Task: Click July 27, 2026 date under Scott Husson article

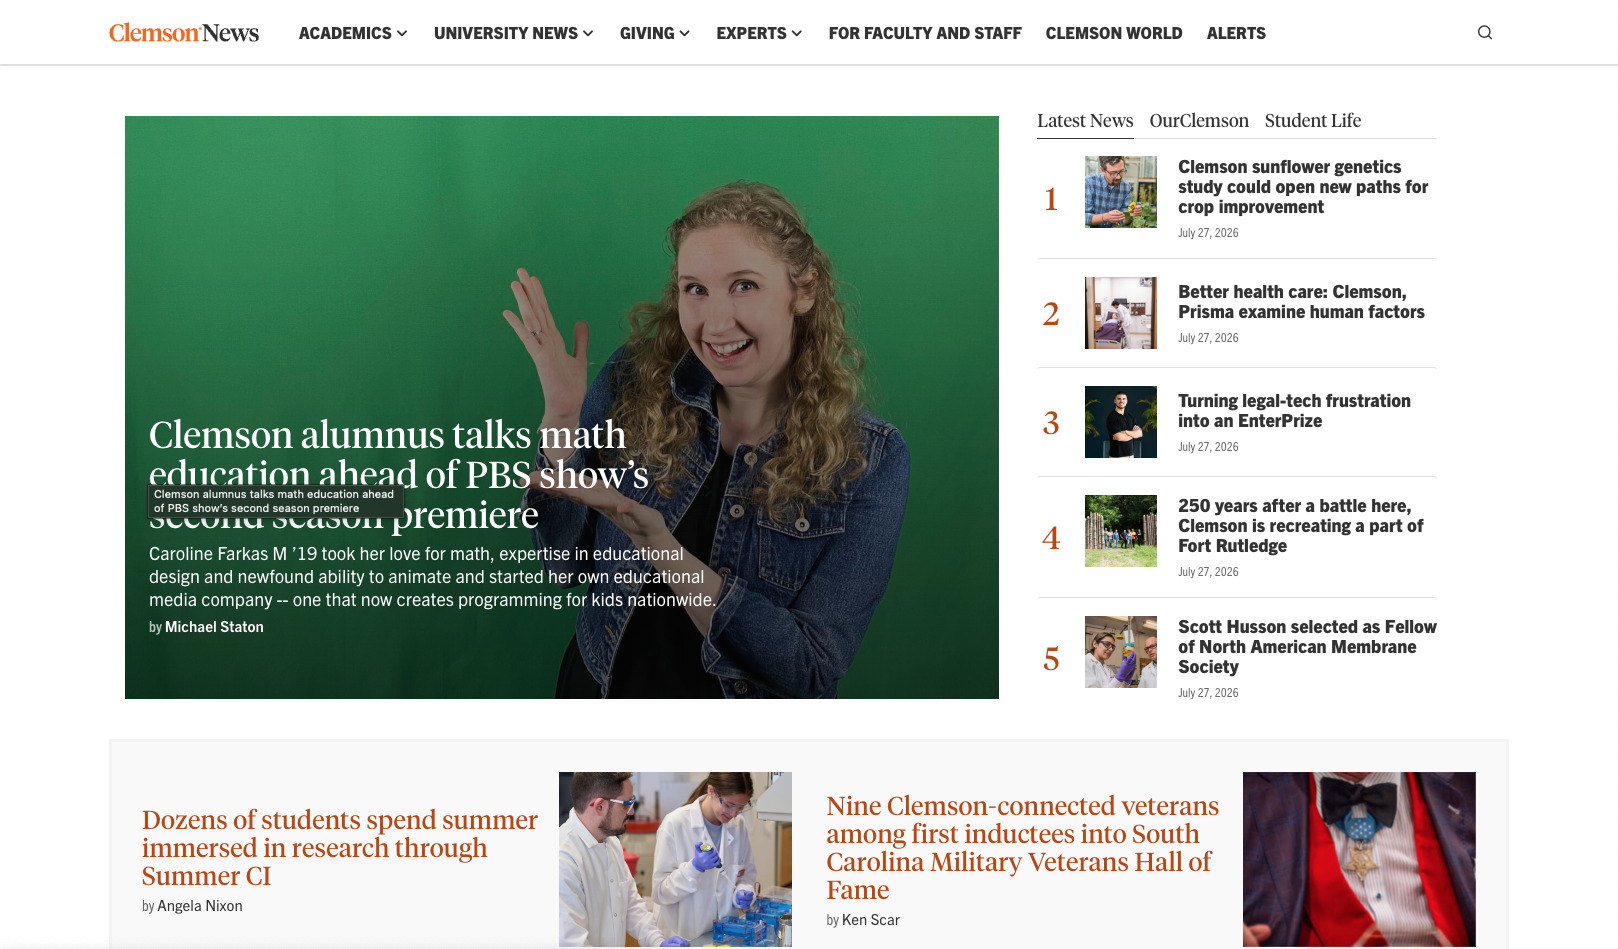Action: click(x=1208, y=693)
